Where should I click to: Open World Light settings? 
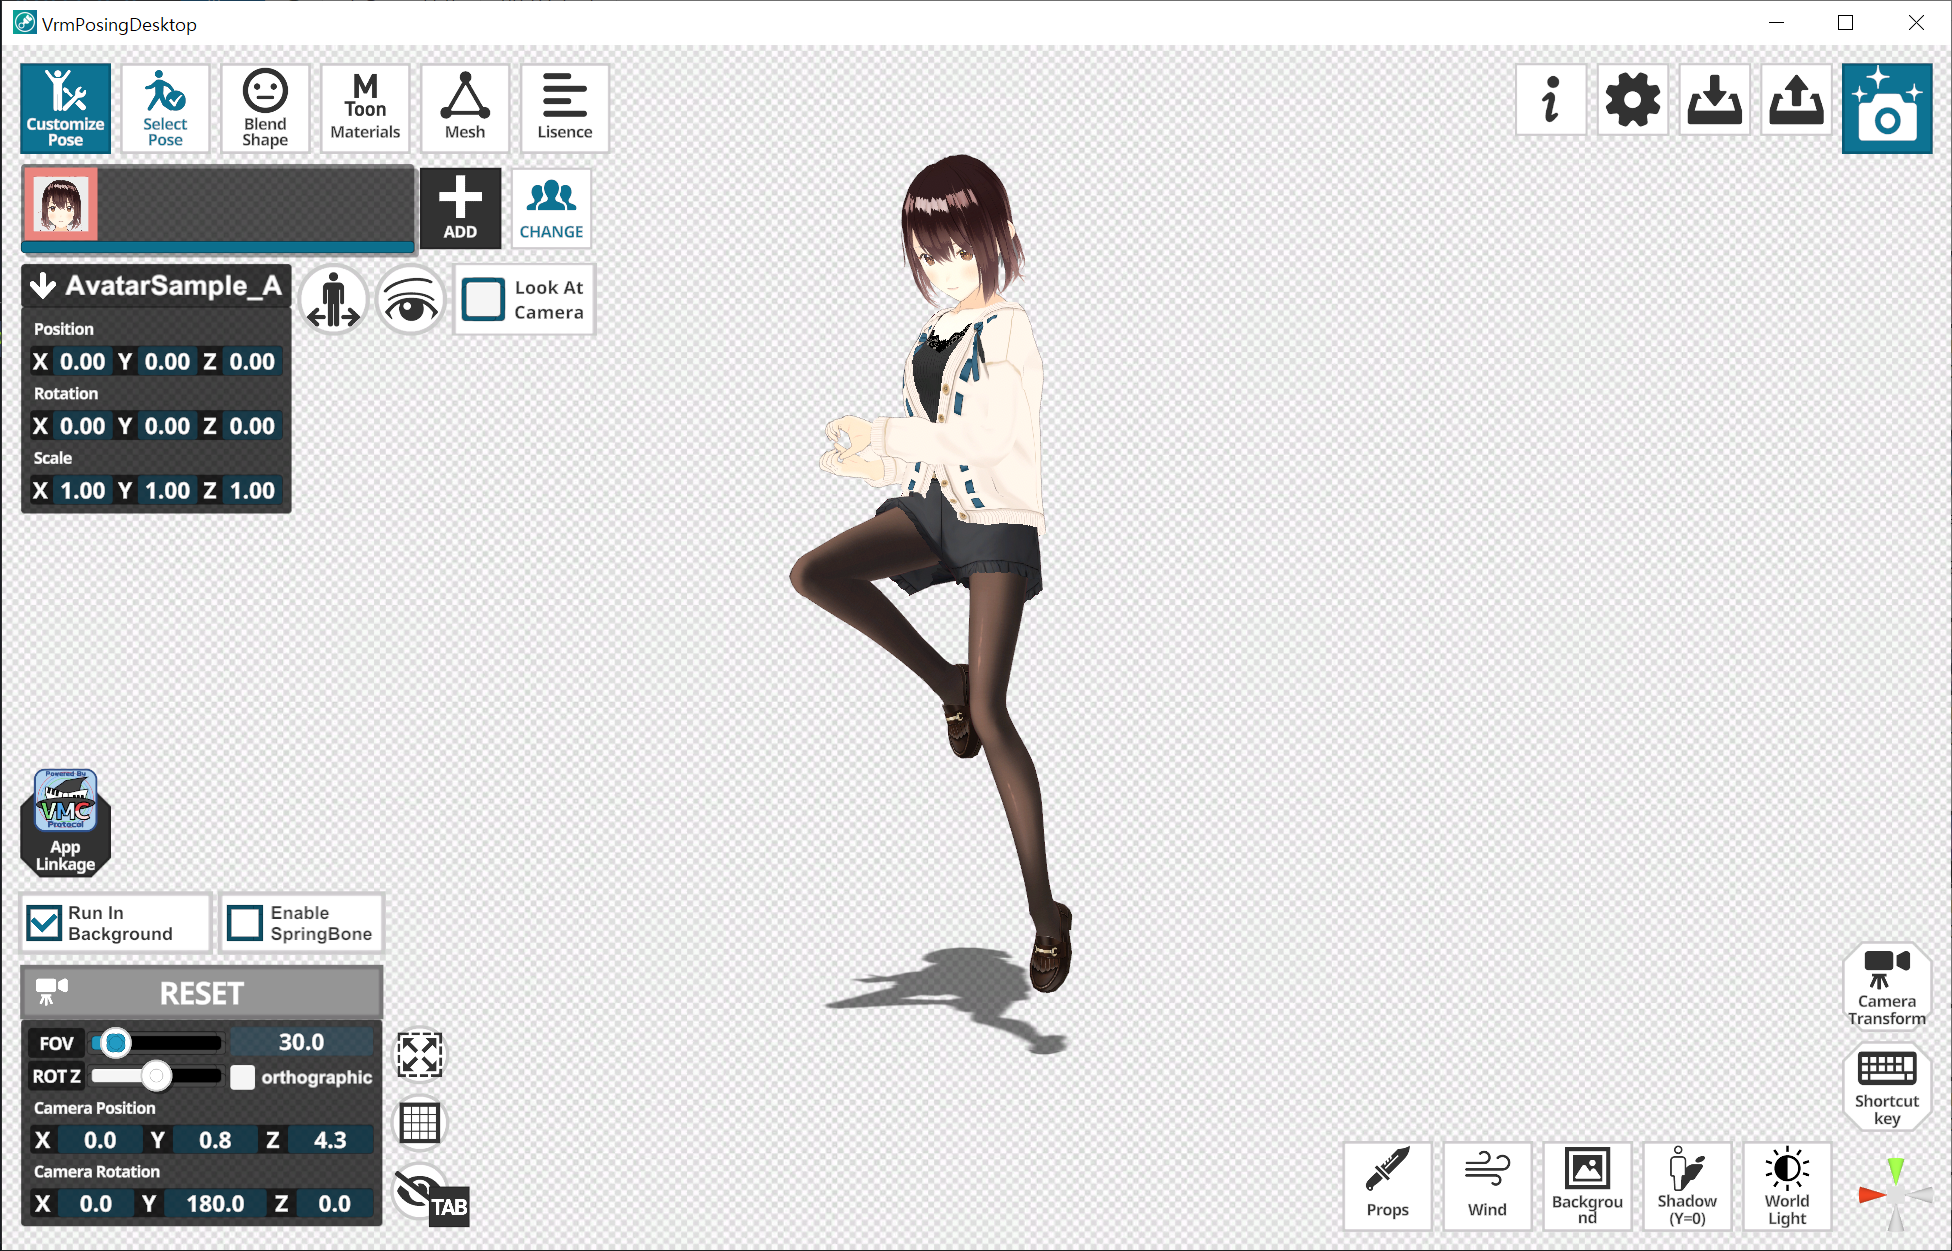[x=1787, y=1186]
